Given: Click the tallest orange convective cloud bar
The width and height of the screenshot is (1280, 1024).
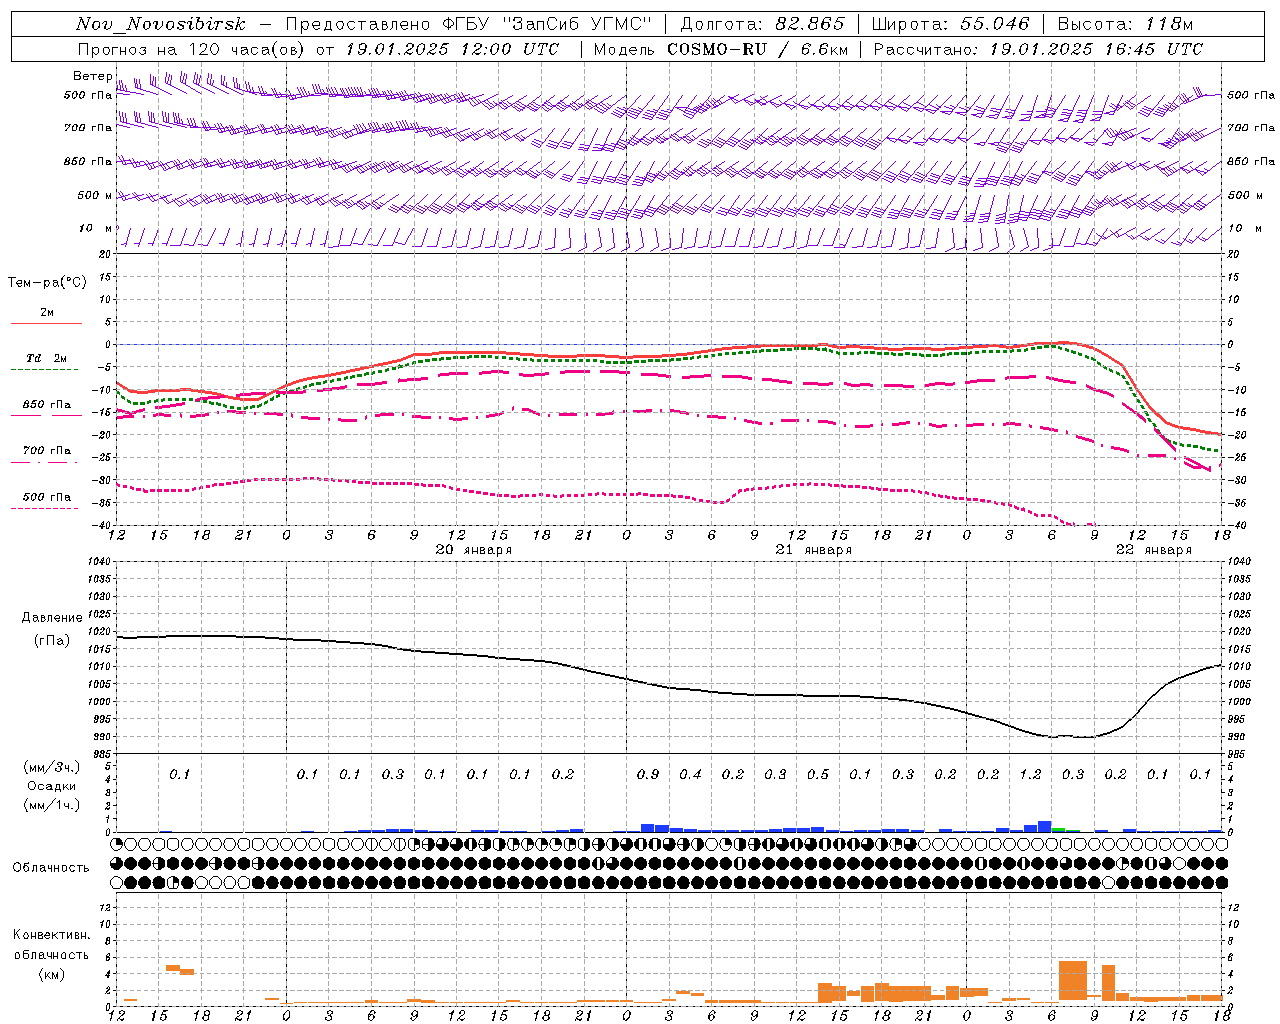Looking at the screenshot, I should click(x=1073, y=981).
